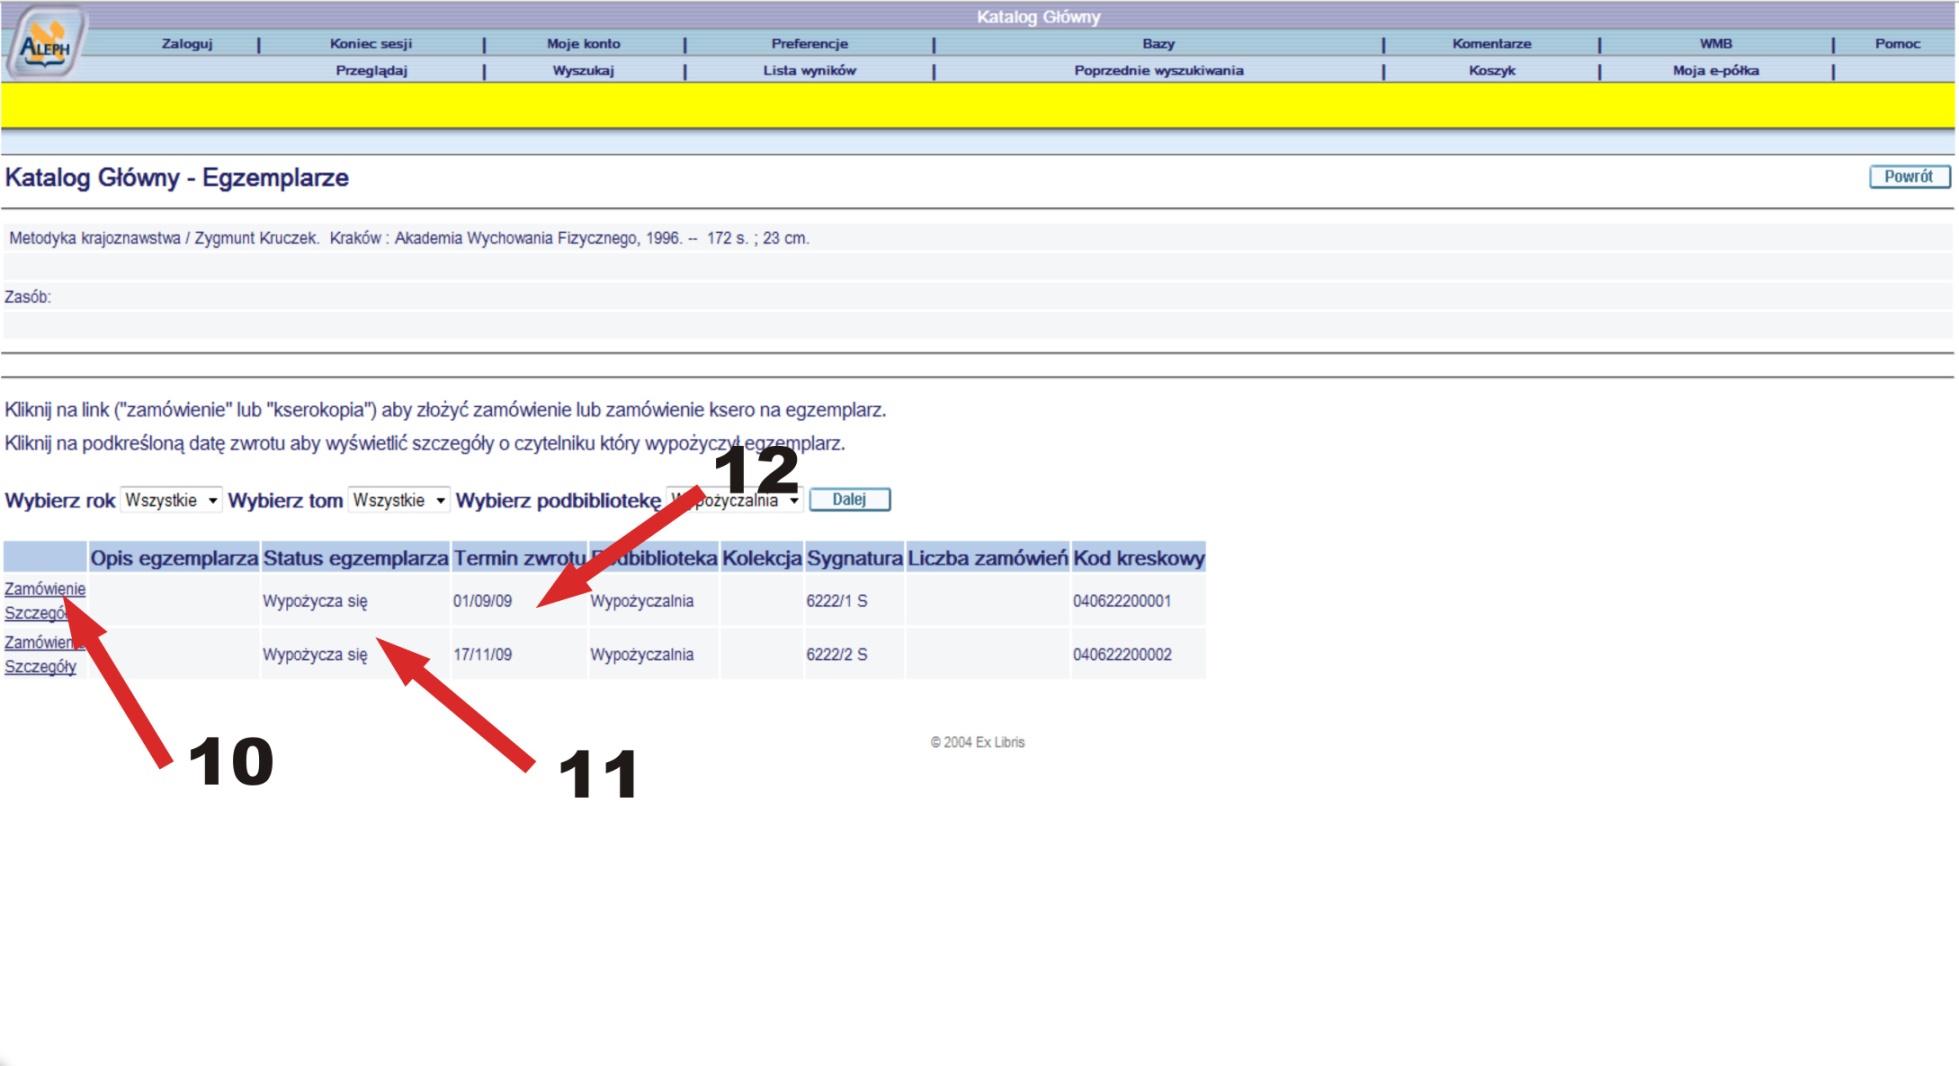1959x1066 pixels.
Task: Open Komentarze link
Action: pyautogui.click(x=1491, y=43)
